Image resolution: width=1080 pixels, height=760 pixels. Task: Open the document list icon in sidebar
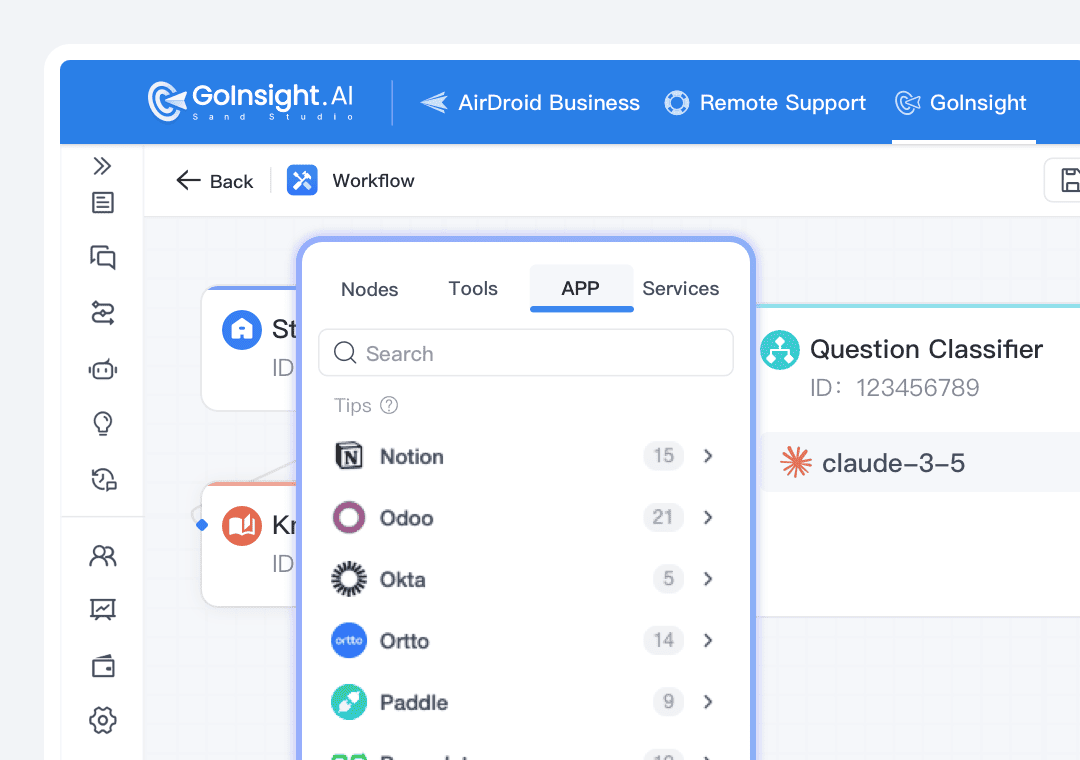[102, 203]
